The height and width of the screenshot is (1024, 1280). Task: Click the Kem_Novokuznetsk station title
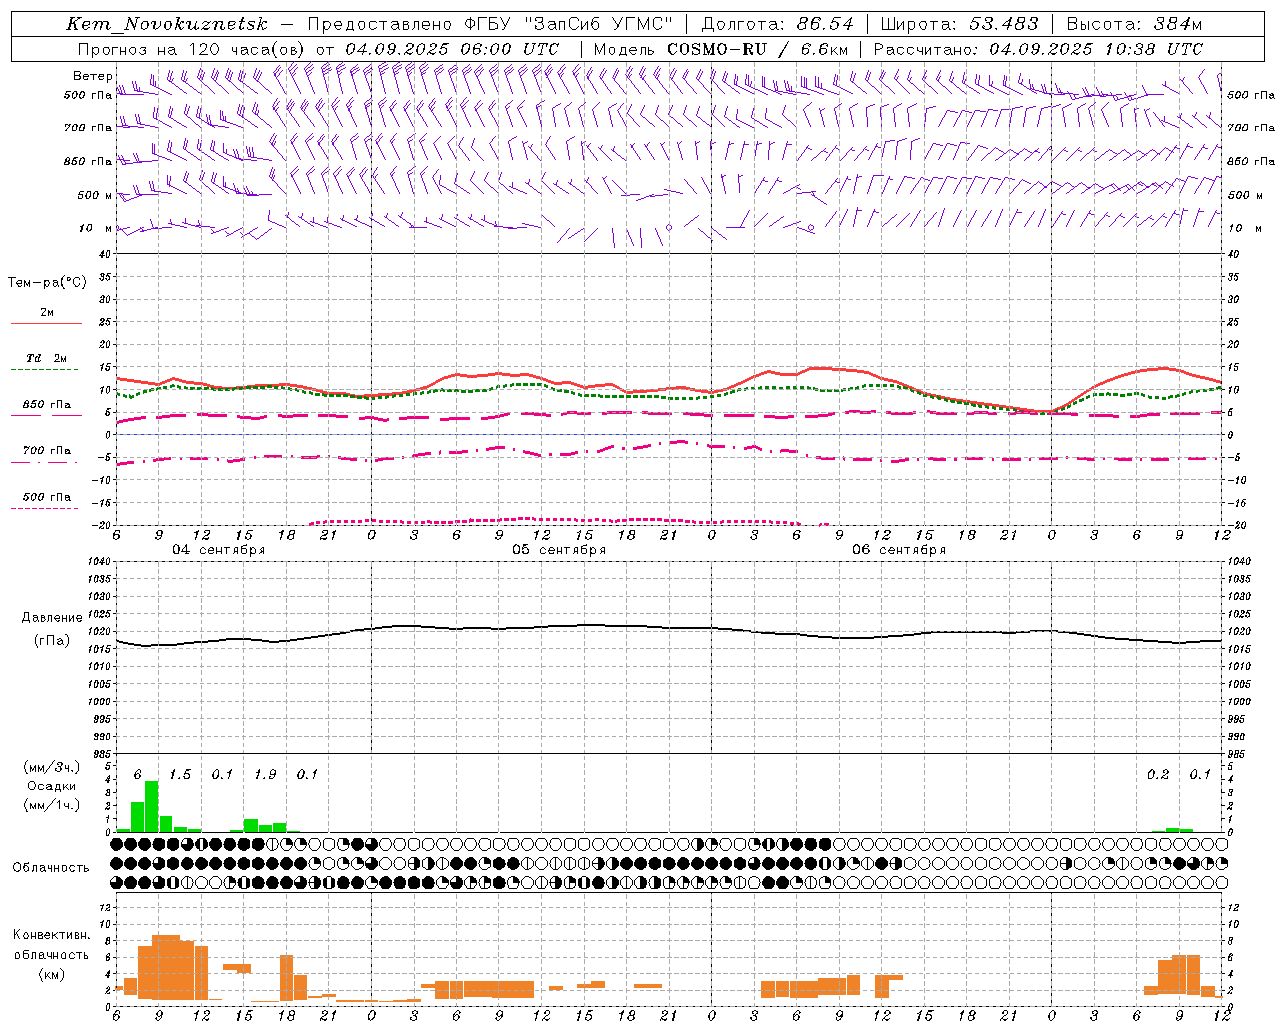[168, 24]
